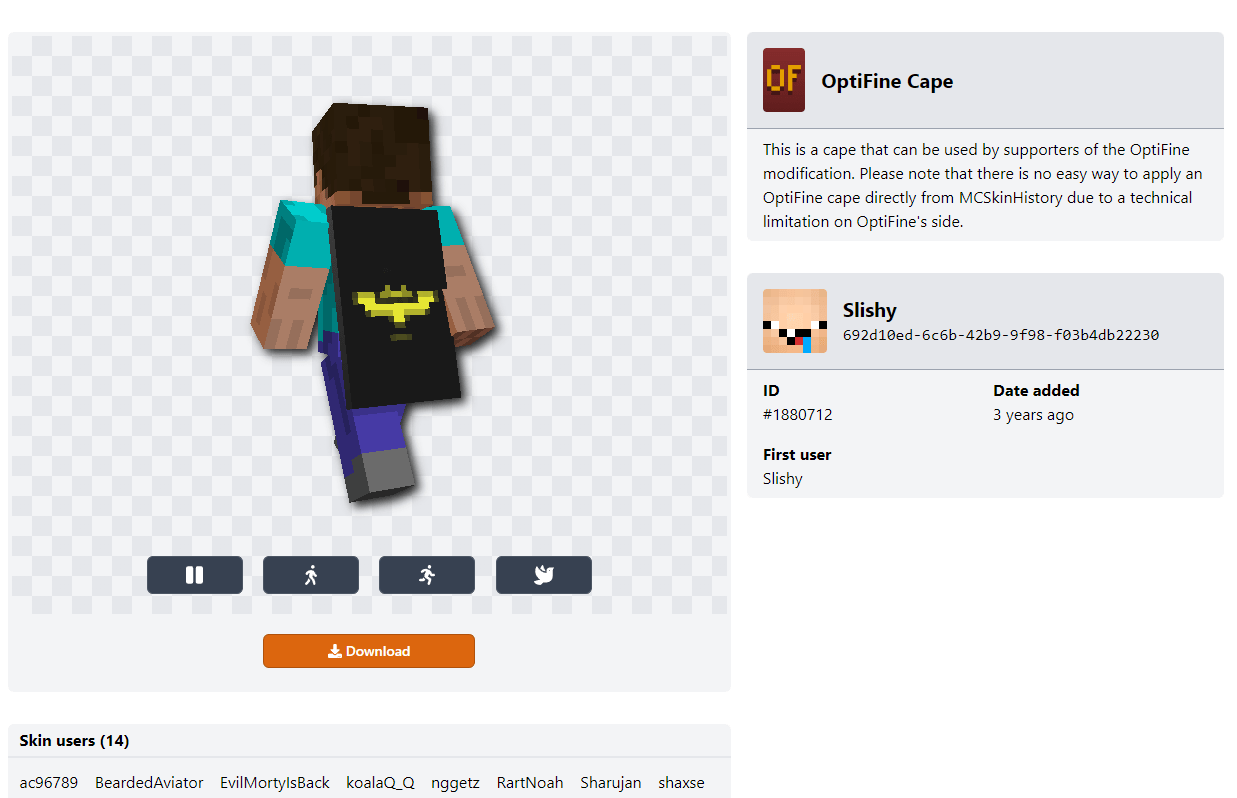The width and height of the screenshot is (1237, 798).
Task: Pause the skin animation
Action: pyautogui.click(x=194, y=574)
